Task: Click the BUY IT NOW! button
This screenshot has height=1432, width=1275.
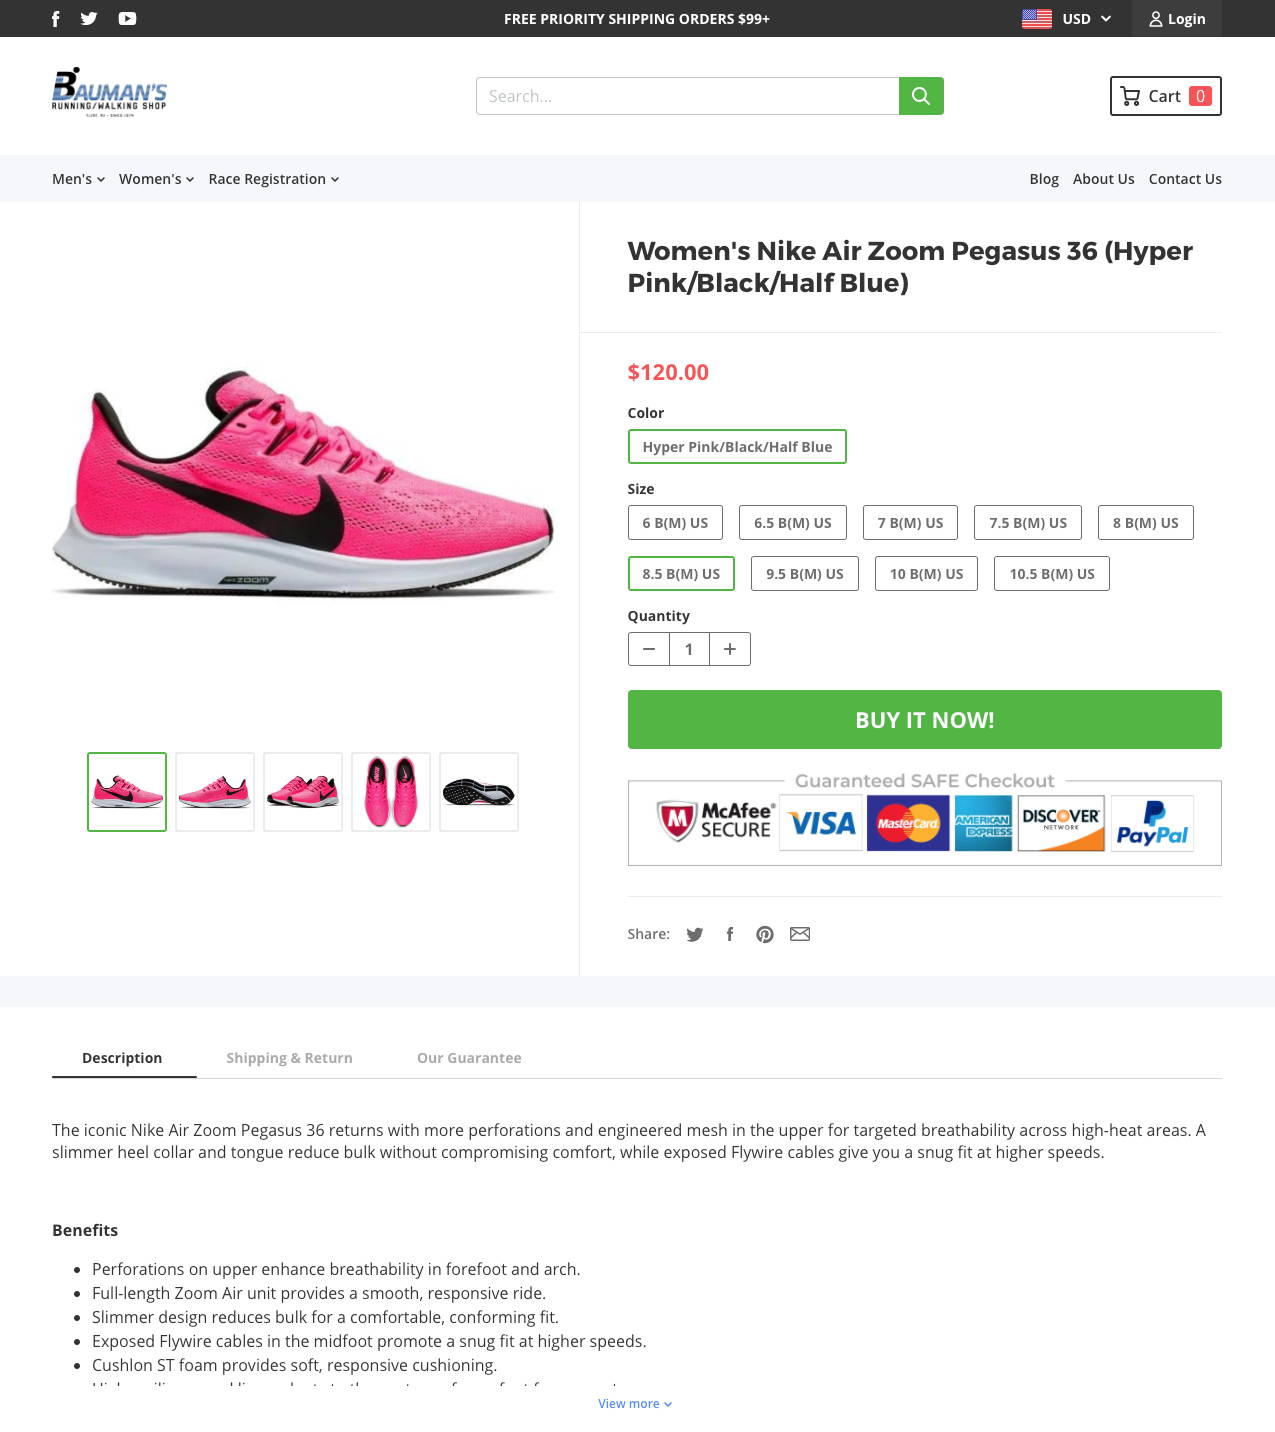Action: point(925,720)
